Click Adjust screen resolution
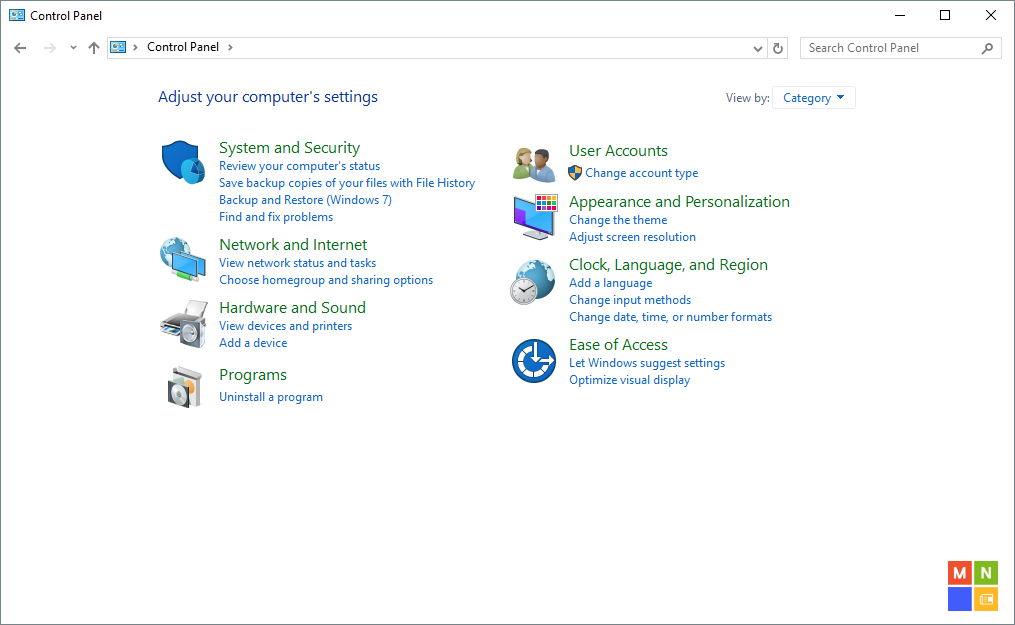This screenshot has height=625, width=1015. coord(632,237)
